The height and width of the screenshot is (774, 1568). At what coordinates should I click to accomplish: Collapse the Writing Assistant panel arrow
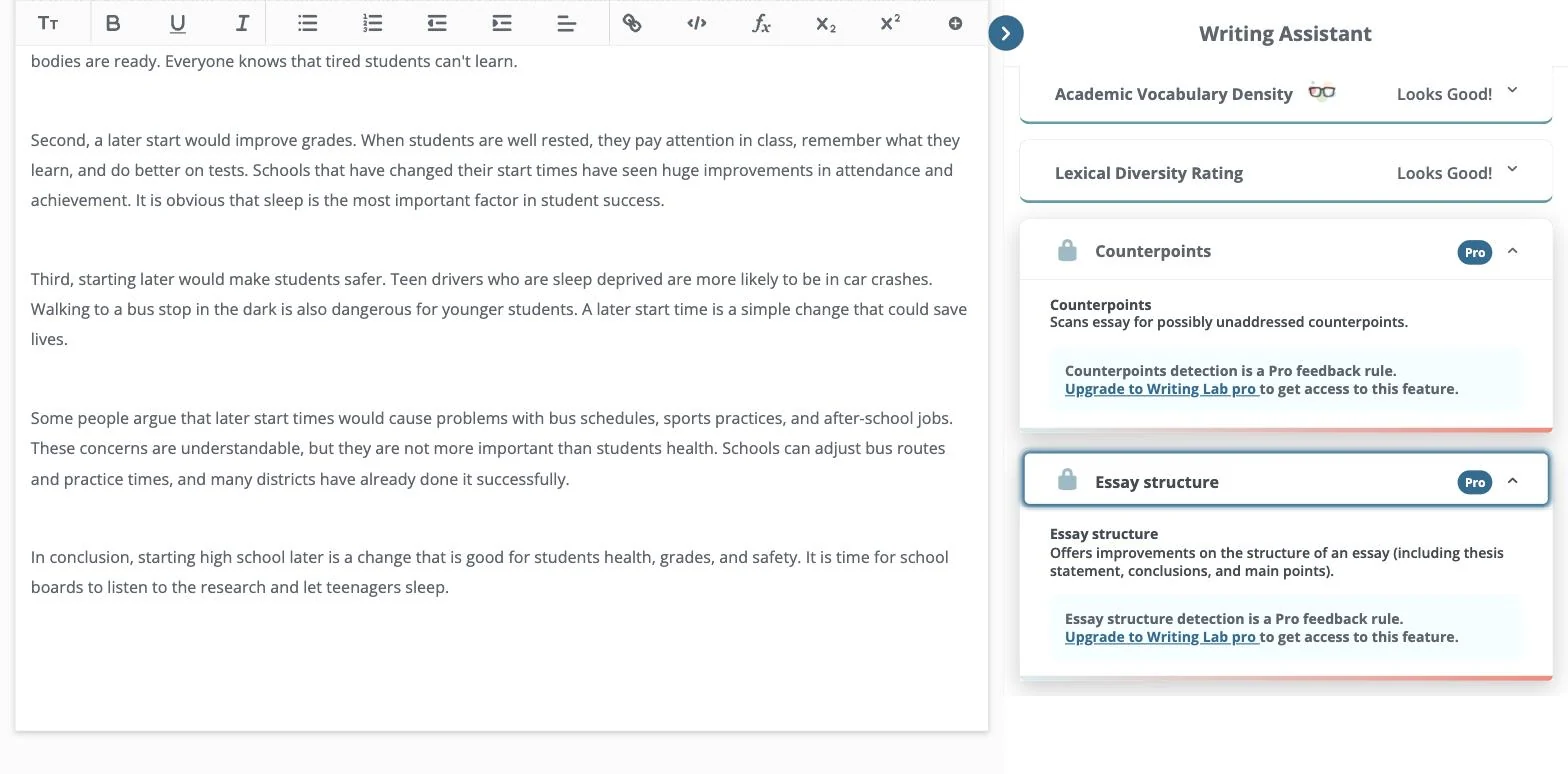1006,33
